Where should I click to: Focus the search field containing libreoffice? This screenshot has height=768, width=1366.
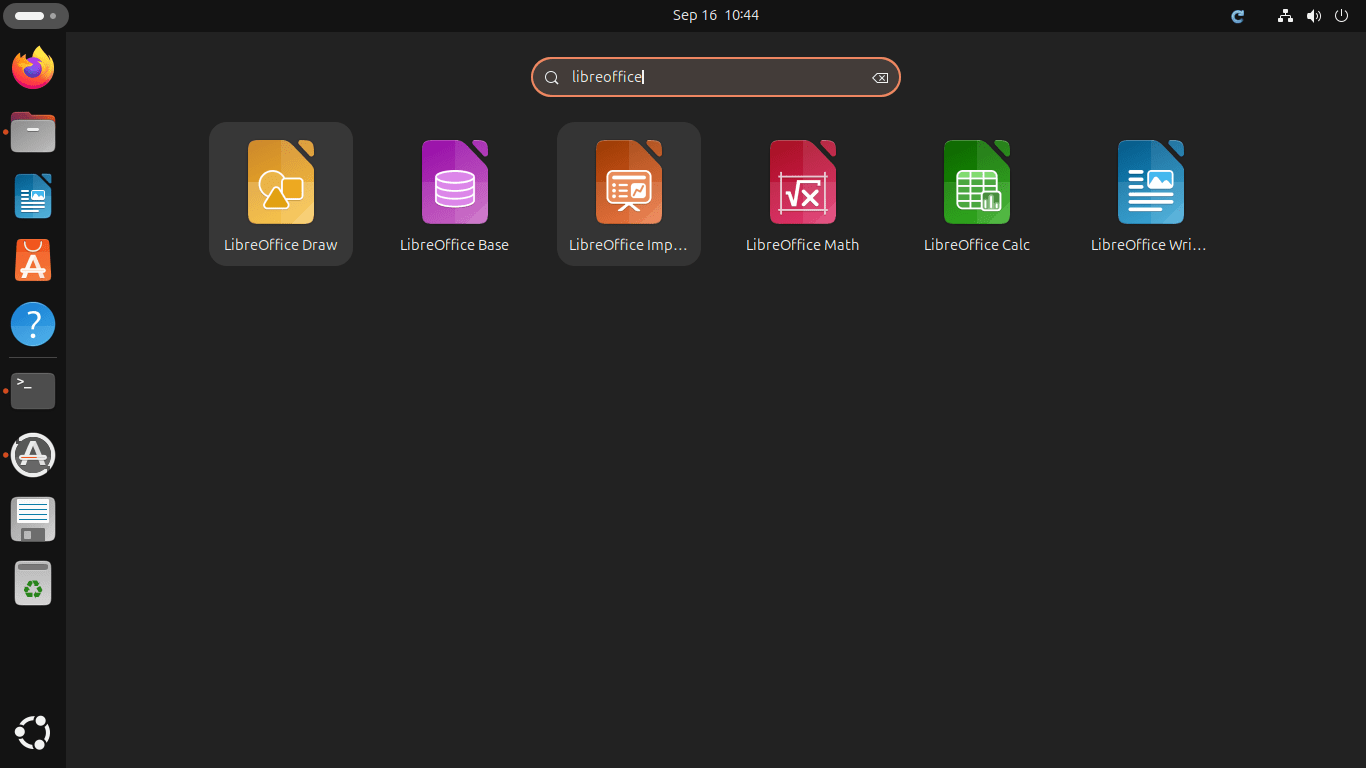[716, 77]
